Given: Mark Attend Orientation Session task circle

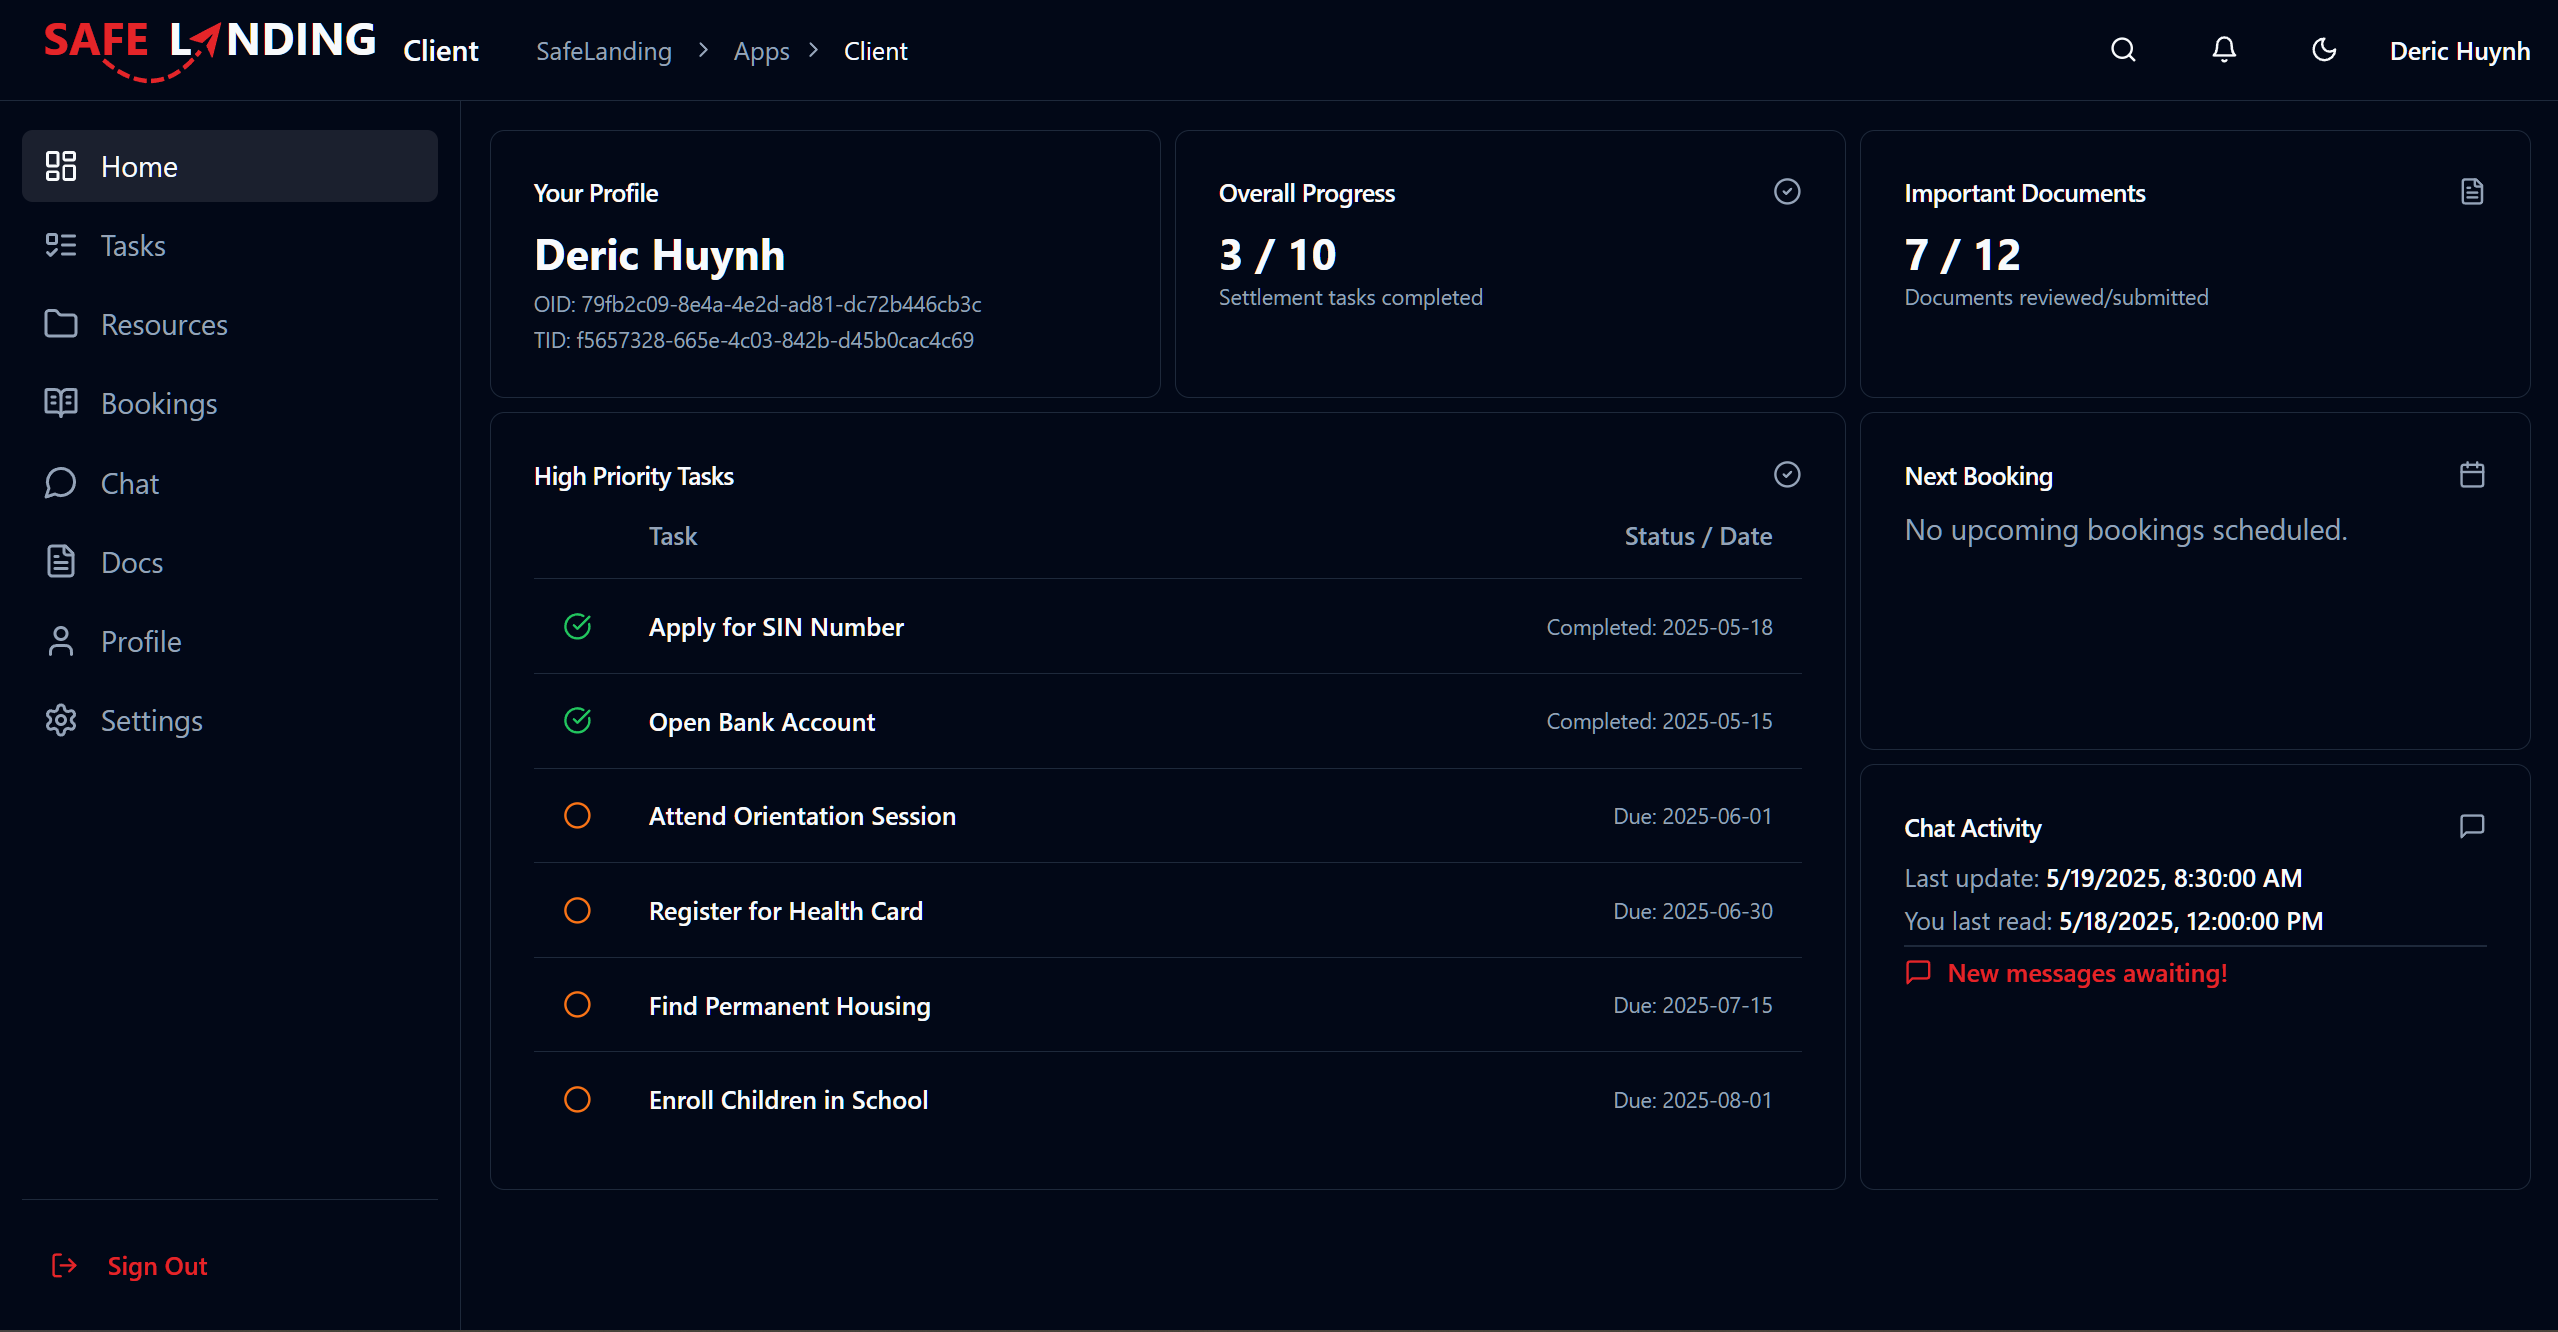Looking at the screenshot, I should (577, 816).
